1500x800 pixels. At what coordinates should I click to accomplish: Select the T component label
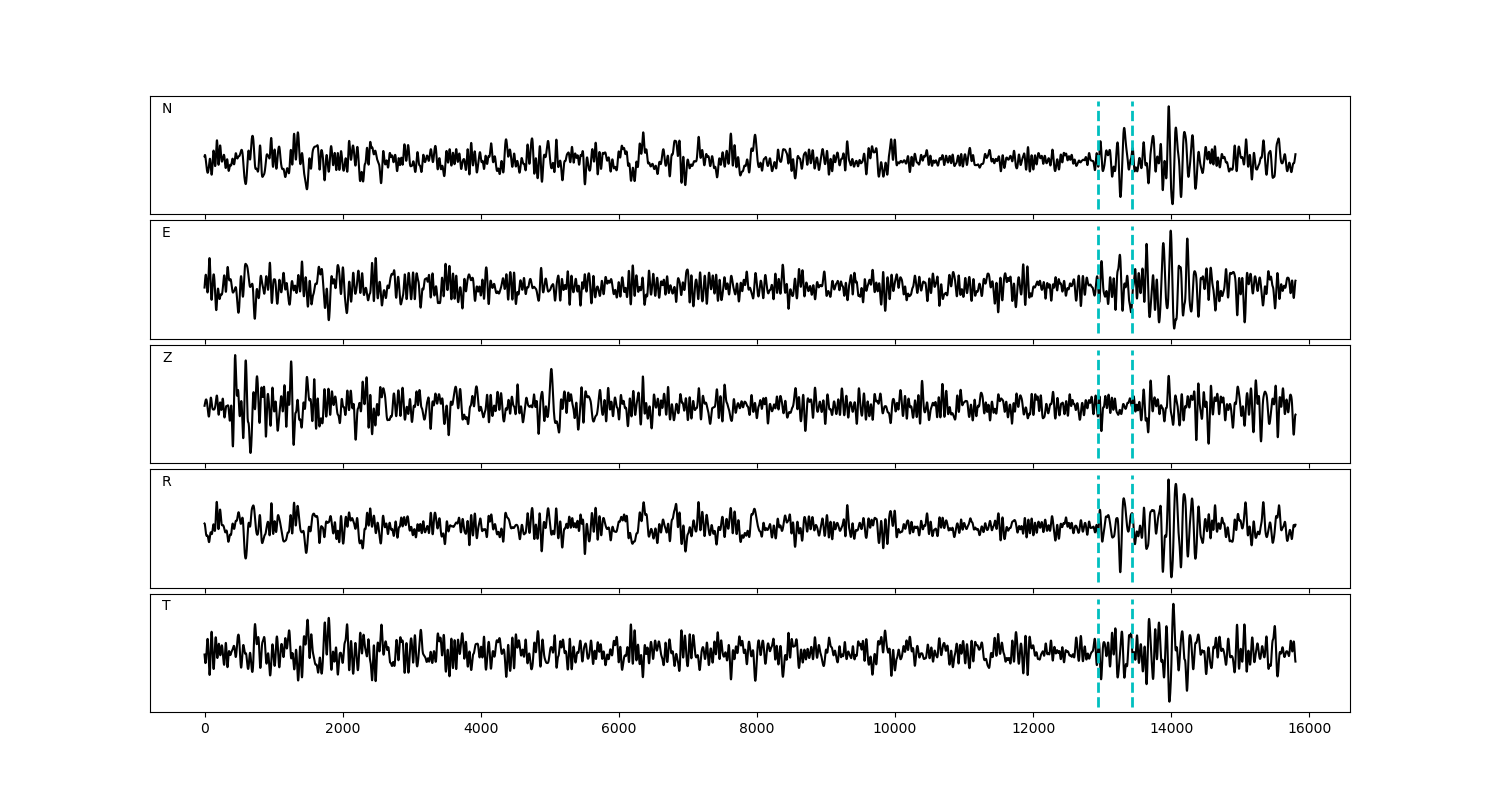click(x=166, y=606)
